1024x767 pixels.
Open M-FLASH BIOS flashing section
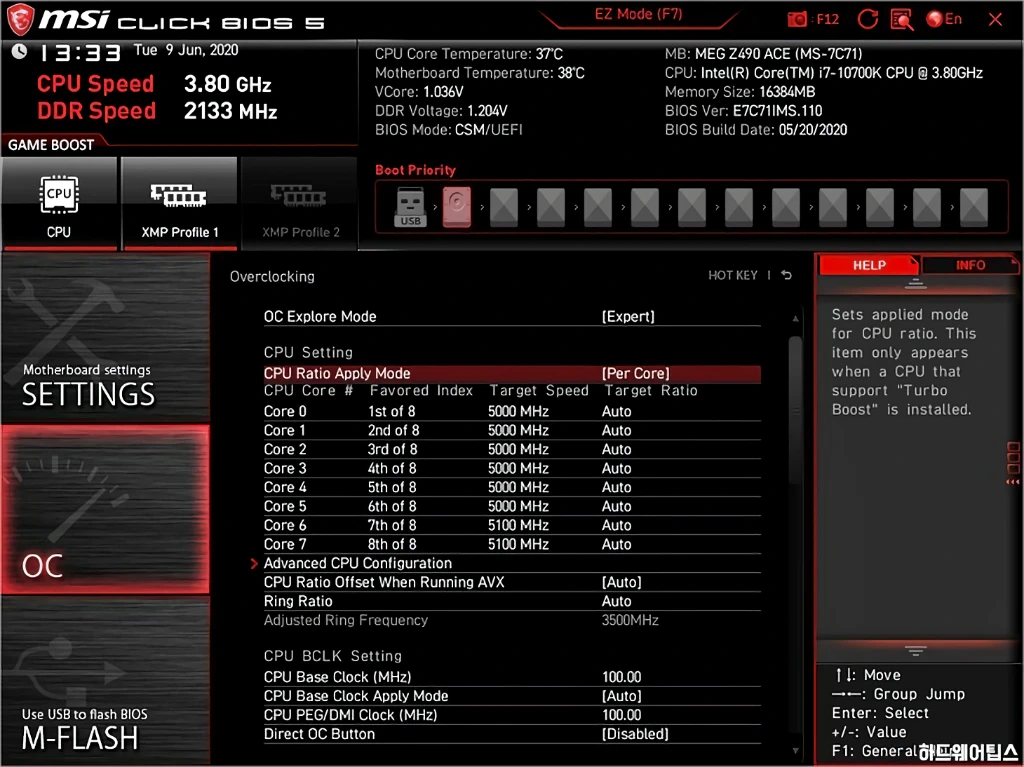point(105,681)
